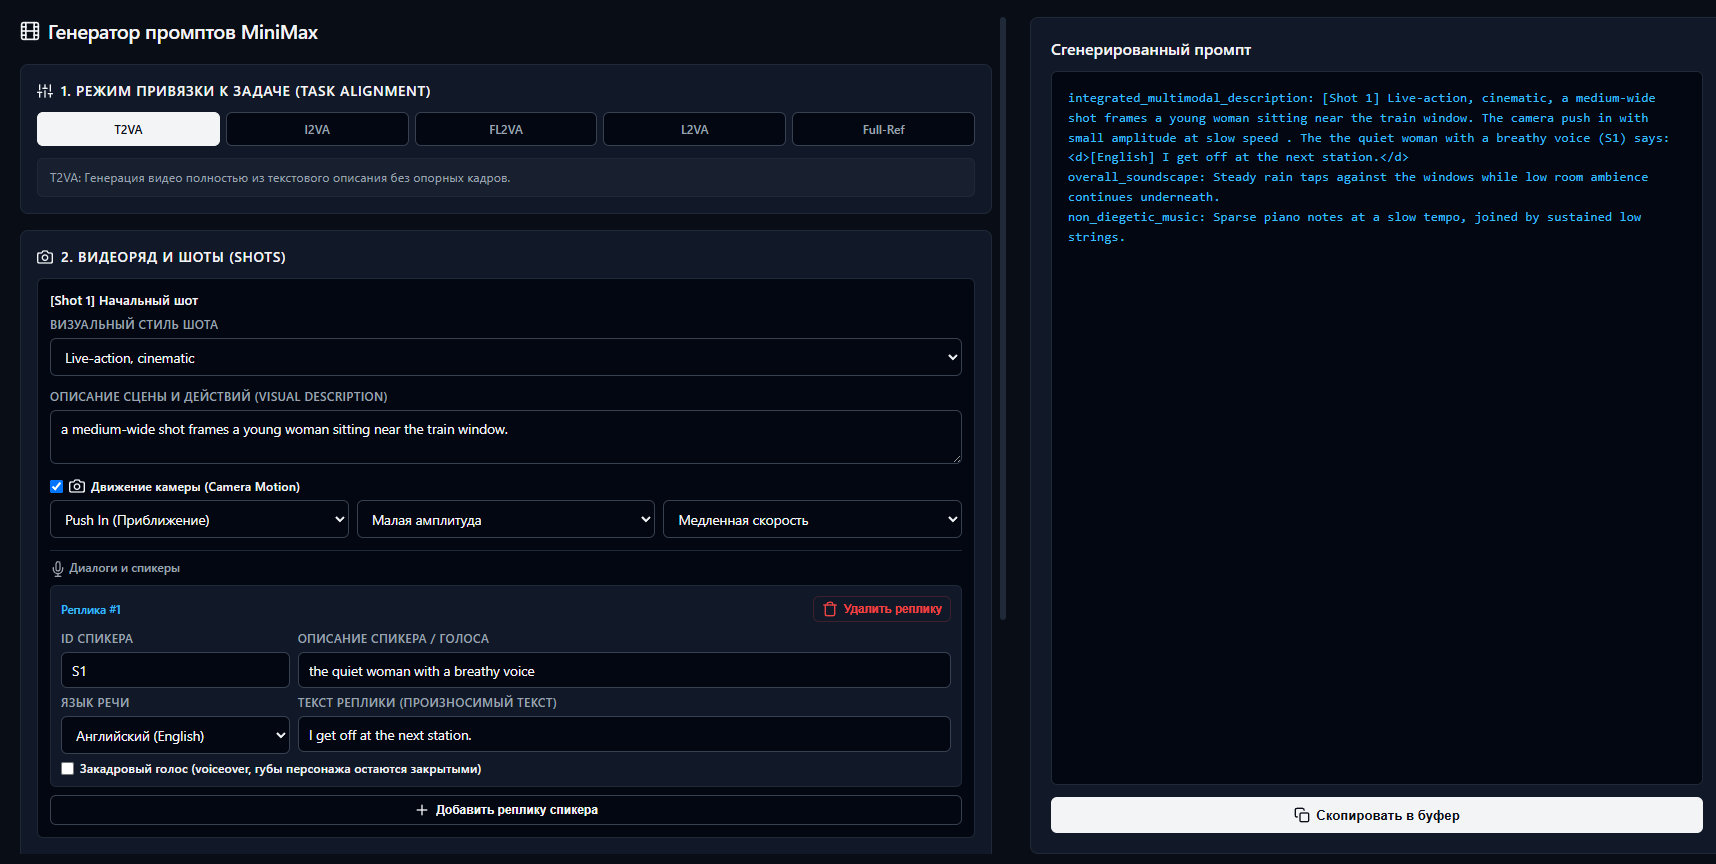Switch to the L2VA mode tab
Viewport: 1716px width, 864px height.
point(694,129)
